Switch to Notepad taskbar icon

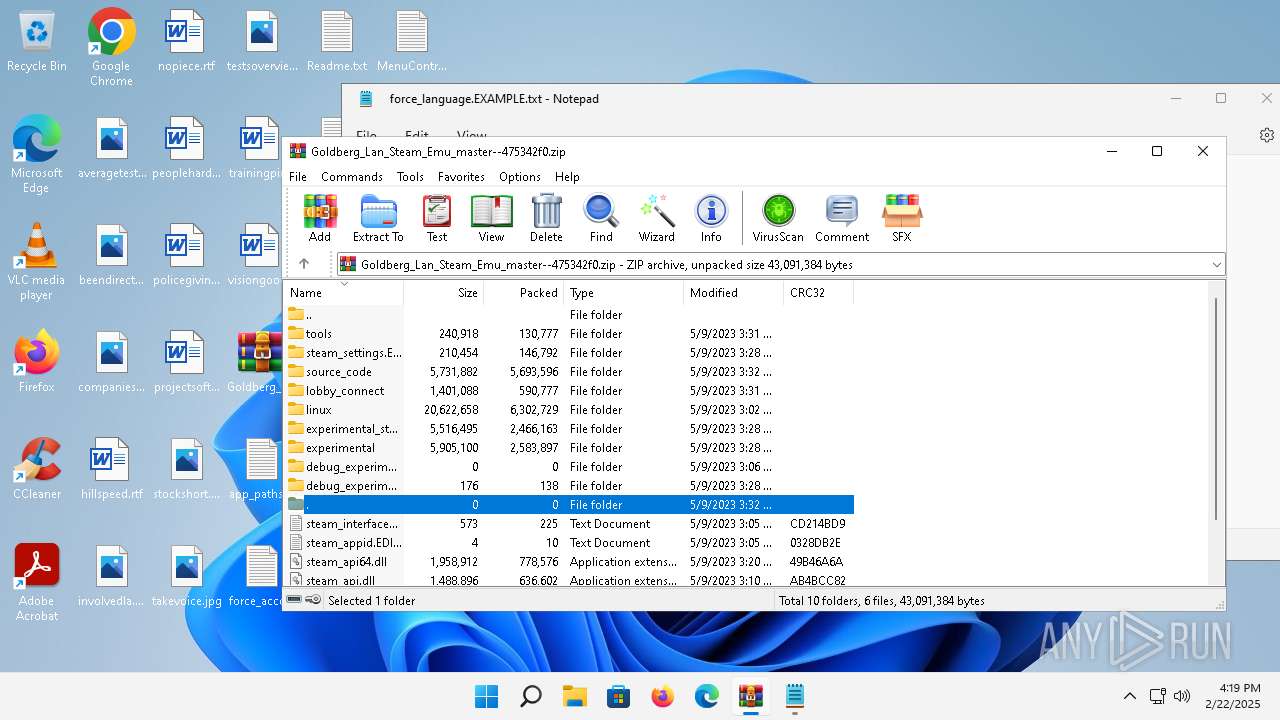[795, 696]
